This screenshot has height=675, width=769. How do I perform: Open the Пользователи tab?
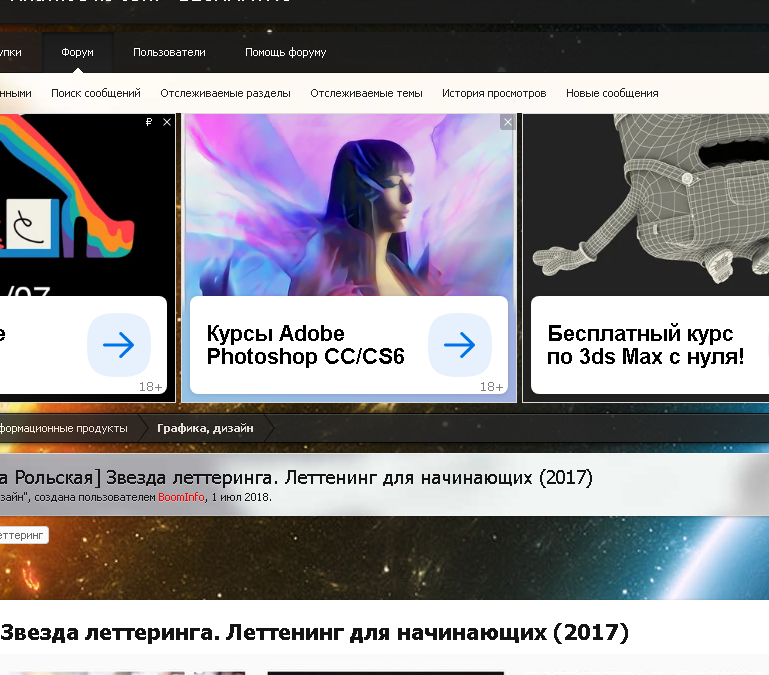(x=169, y=52)
